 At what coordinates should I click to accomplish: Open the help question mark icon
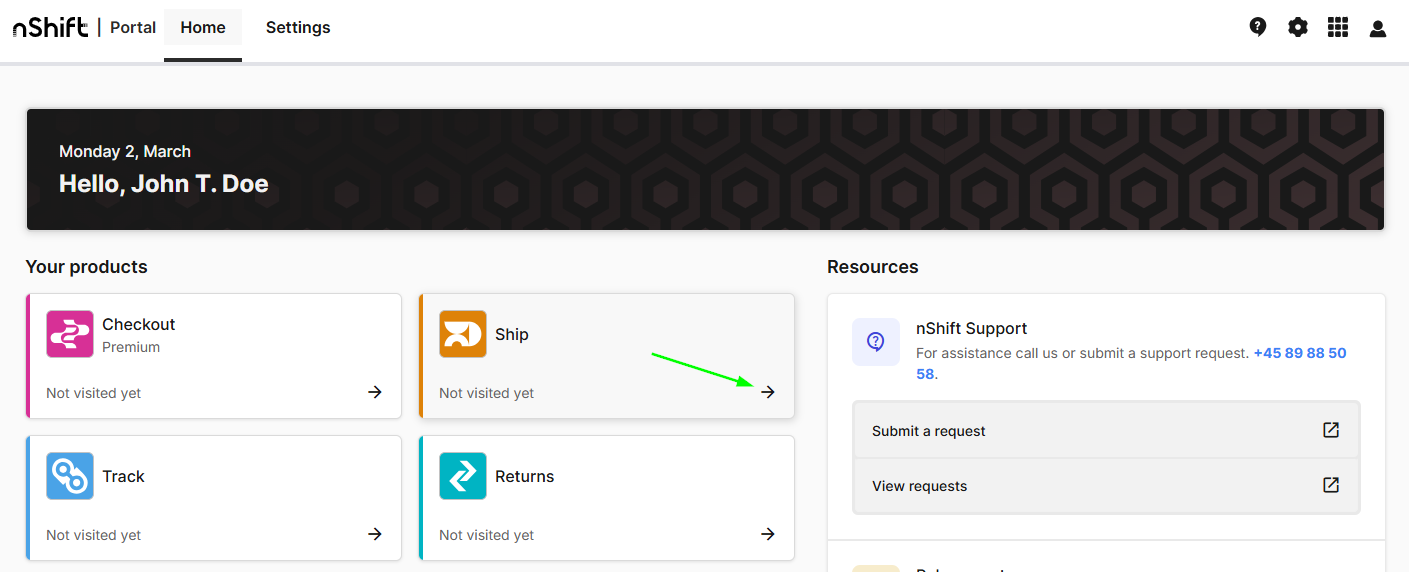[1258, 27]
